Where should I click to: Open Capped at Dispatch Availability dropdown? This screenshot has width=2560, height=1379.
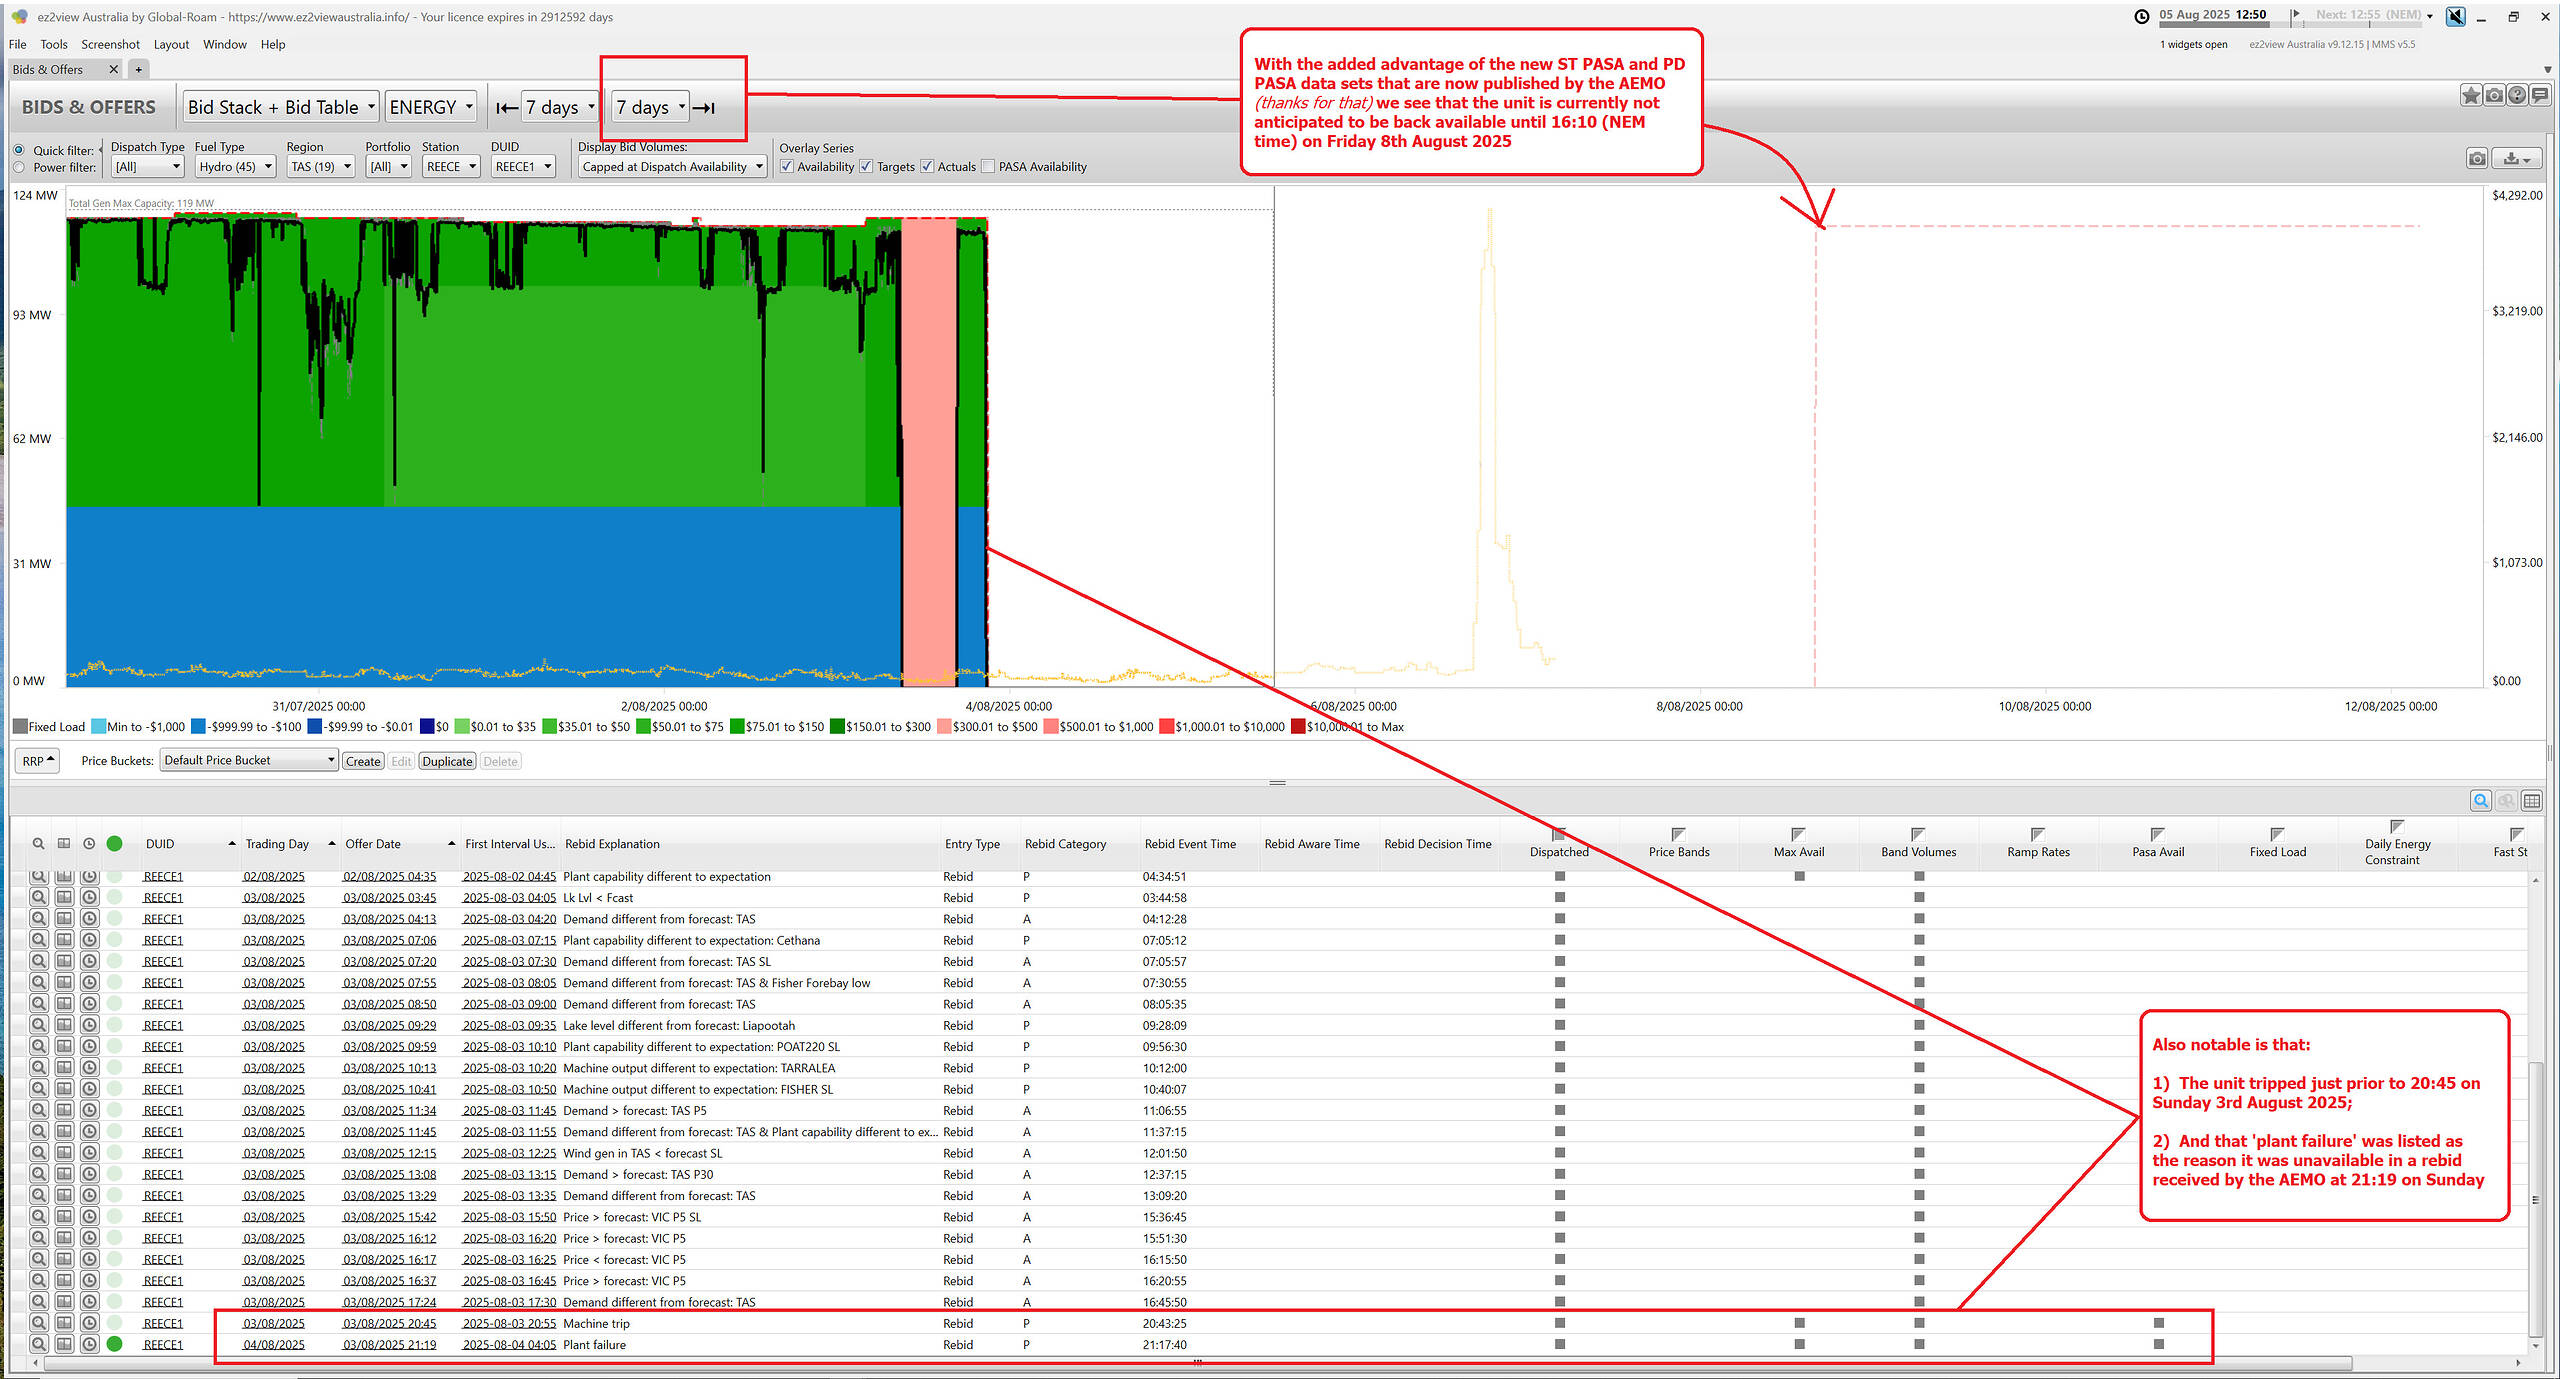(x=673, y=167)
